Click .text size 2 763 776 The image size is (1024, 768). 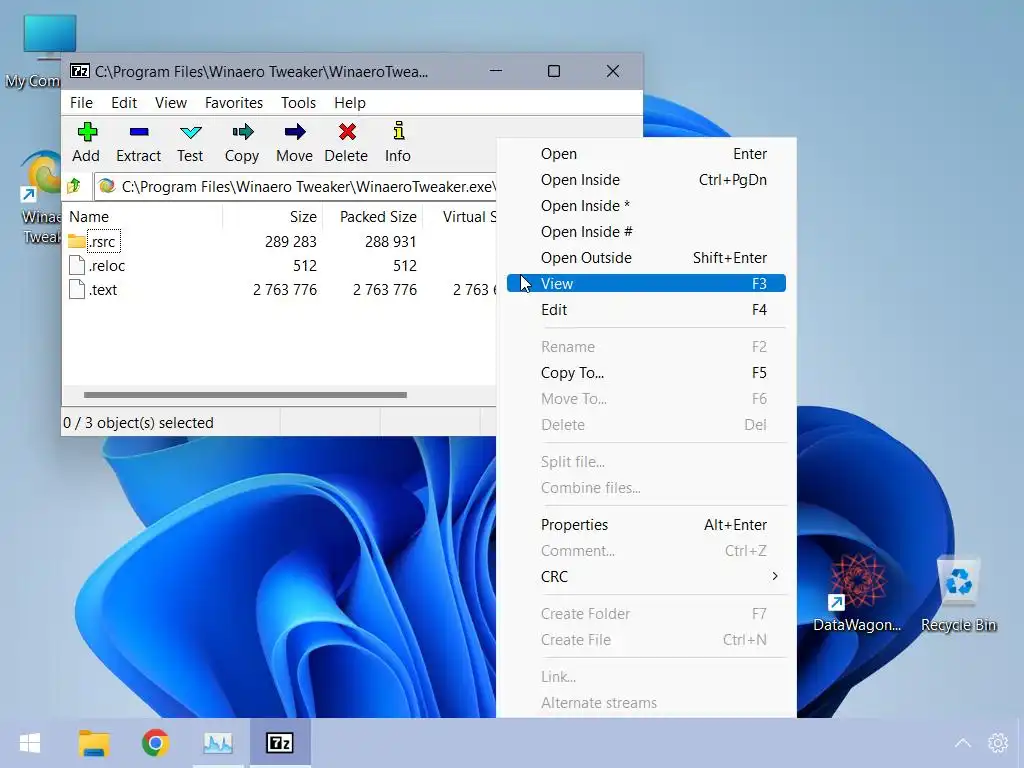coord(285,290)
